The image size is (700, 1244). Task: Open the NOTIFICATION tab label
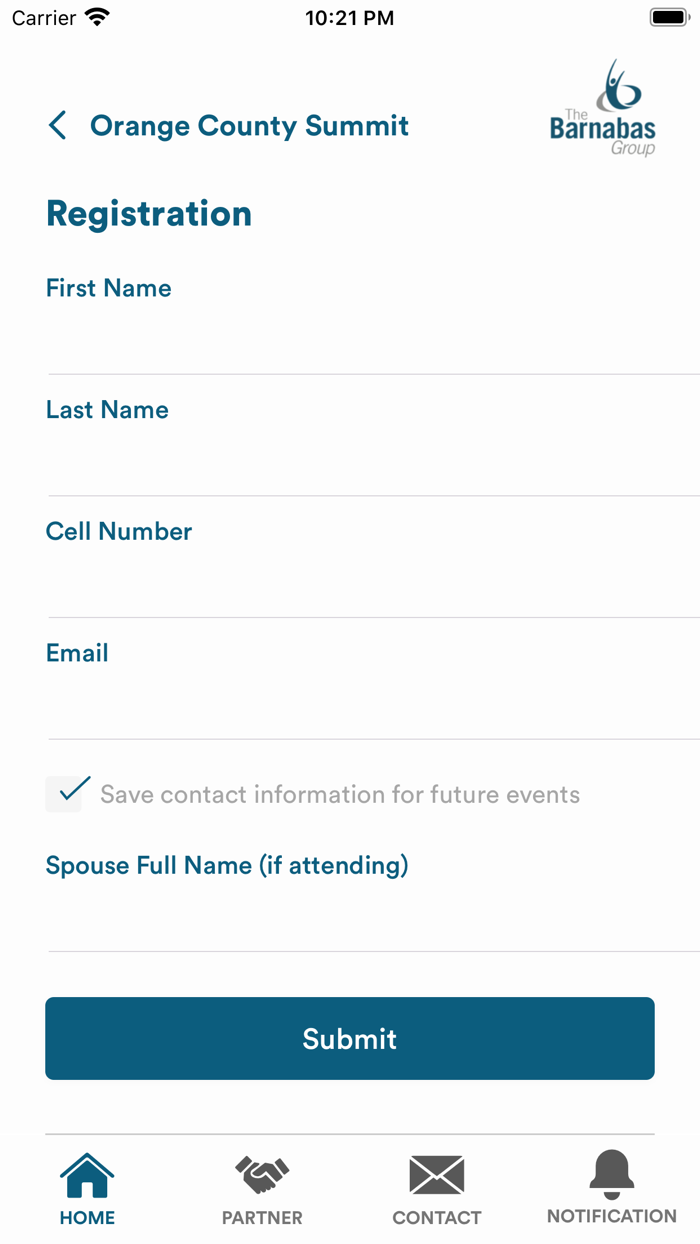612,1217
